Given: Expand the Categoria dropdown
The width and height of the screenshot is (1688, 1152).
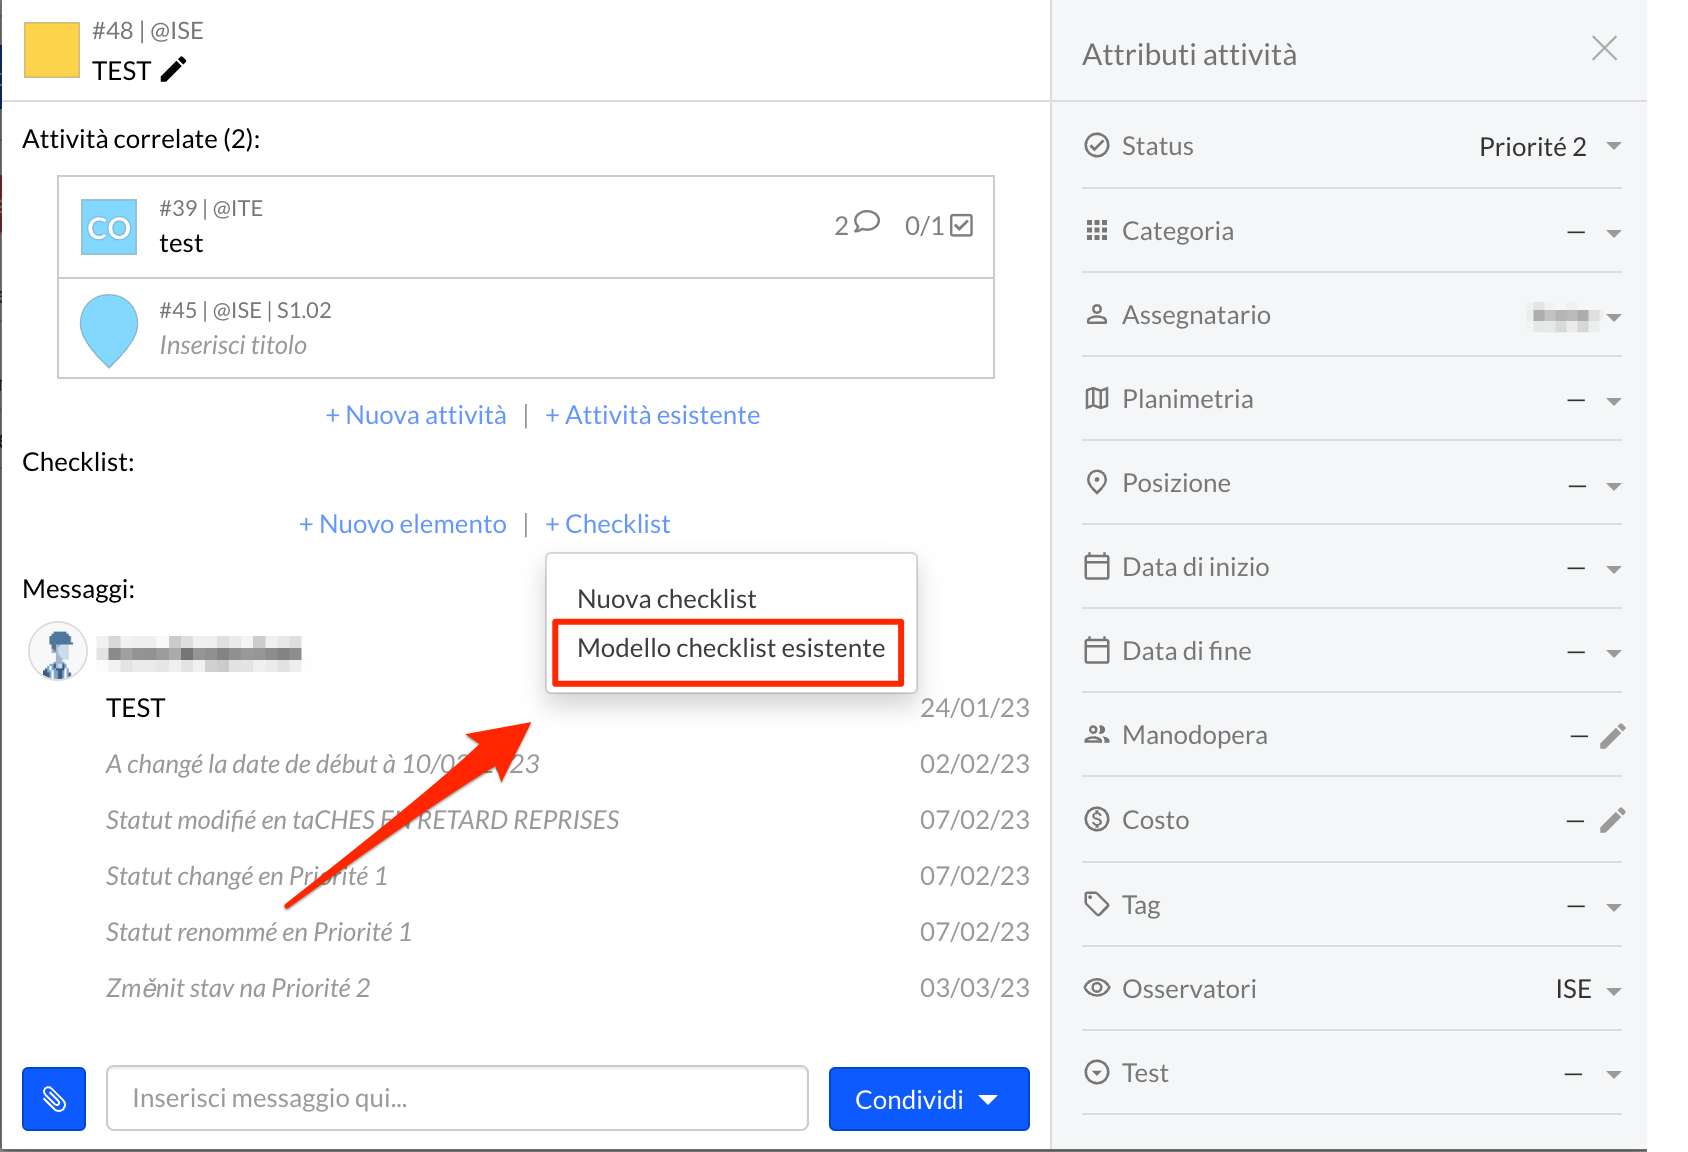Looking at the screenshot, I should pyautogui.click(x=1613, y=232).
